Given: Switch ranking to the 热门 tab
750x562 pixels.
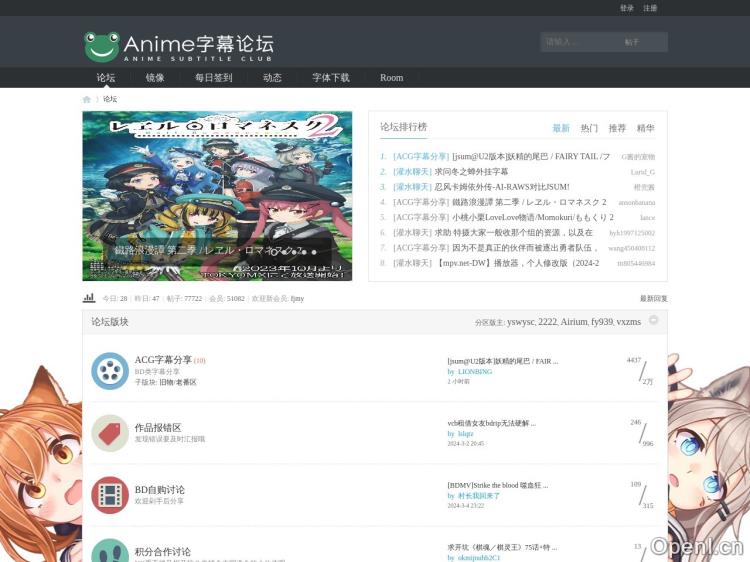Looking at the screenshot, I should (x=589, y=128).
